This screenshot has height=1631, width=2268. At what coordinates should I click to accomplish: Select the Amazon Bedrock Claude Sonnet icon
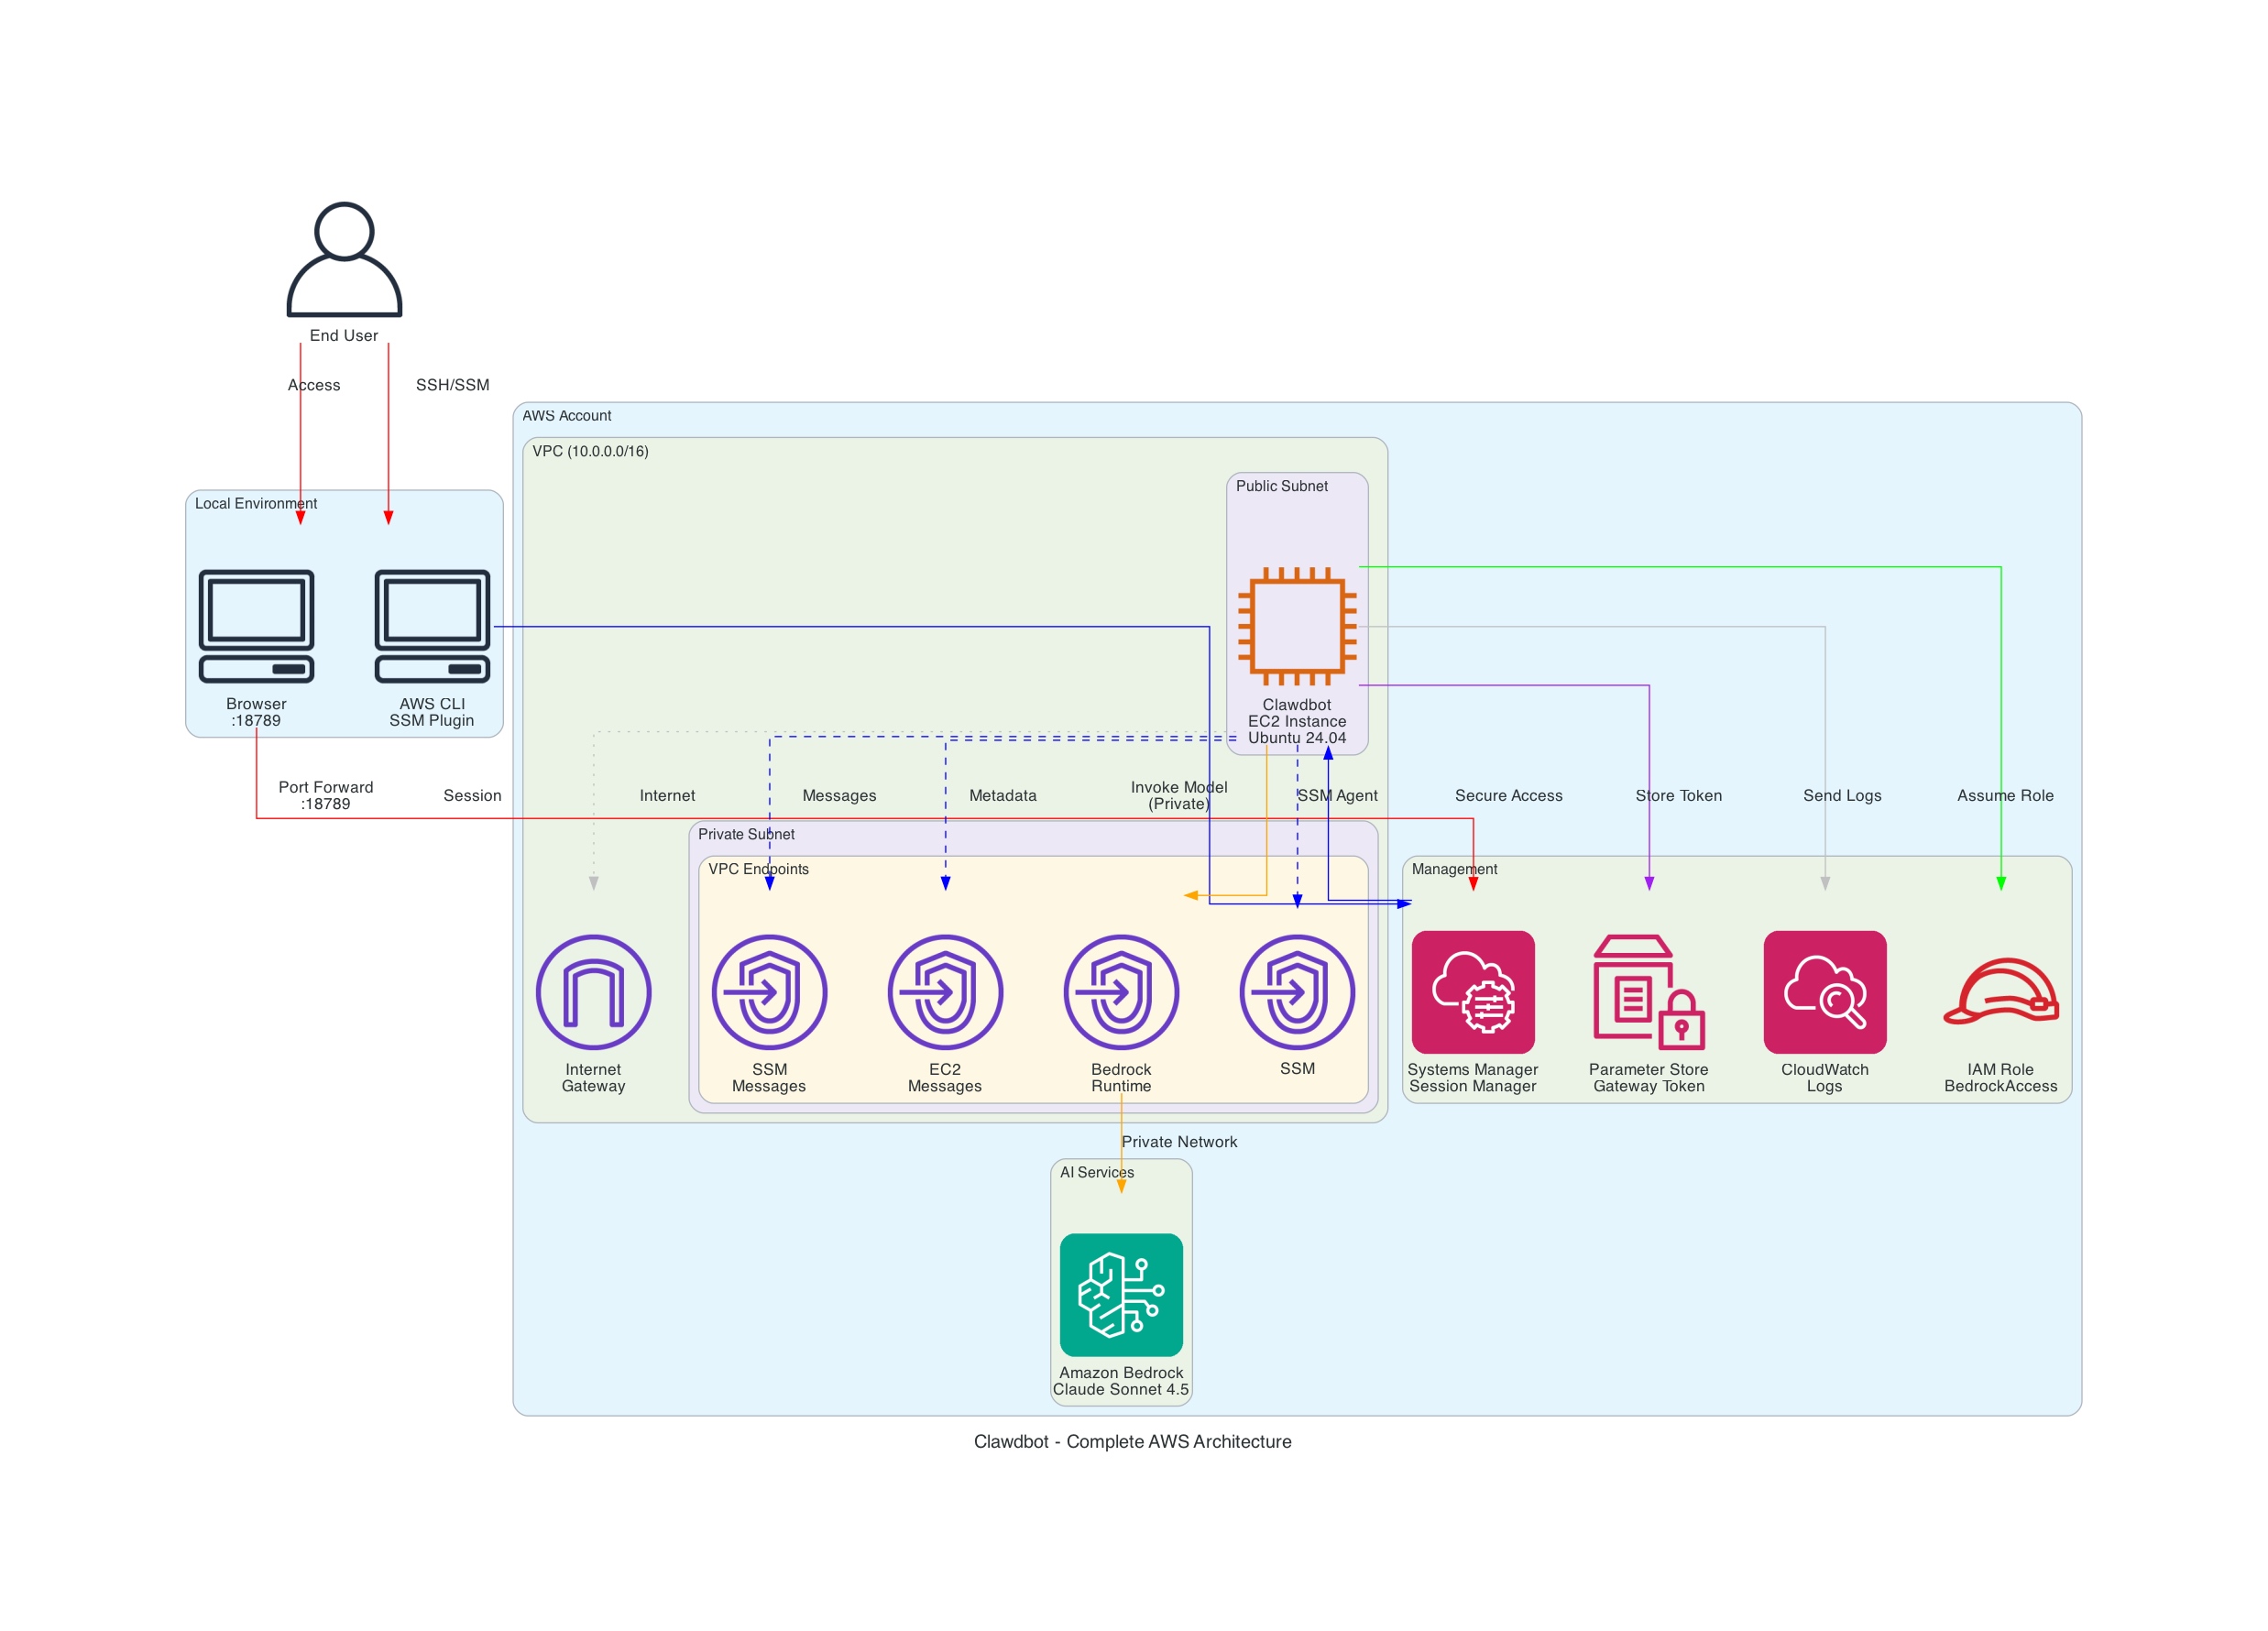1121,1294
